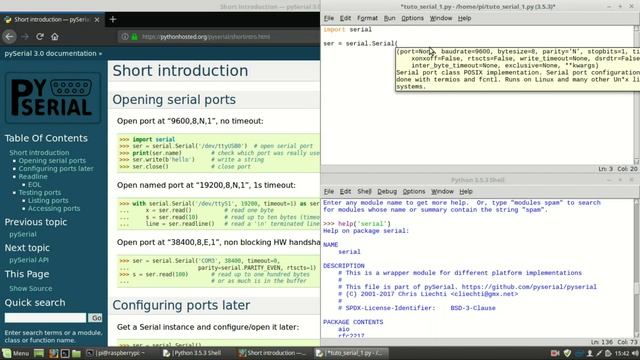
Task: Open File menu in tuto_serial_1.py editor
Action: (329, 18)
